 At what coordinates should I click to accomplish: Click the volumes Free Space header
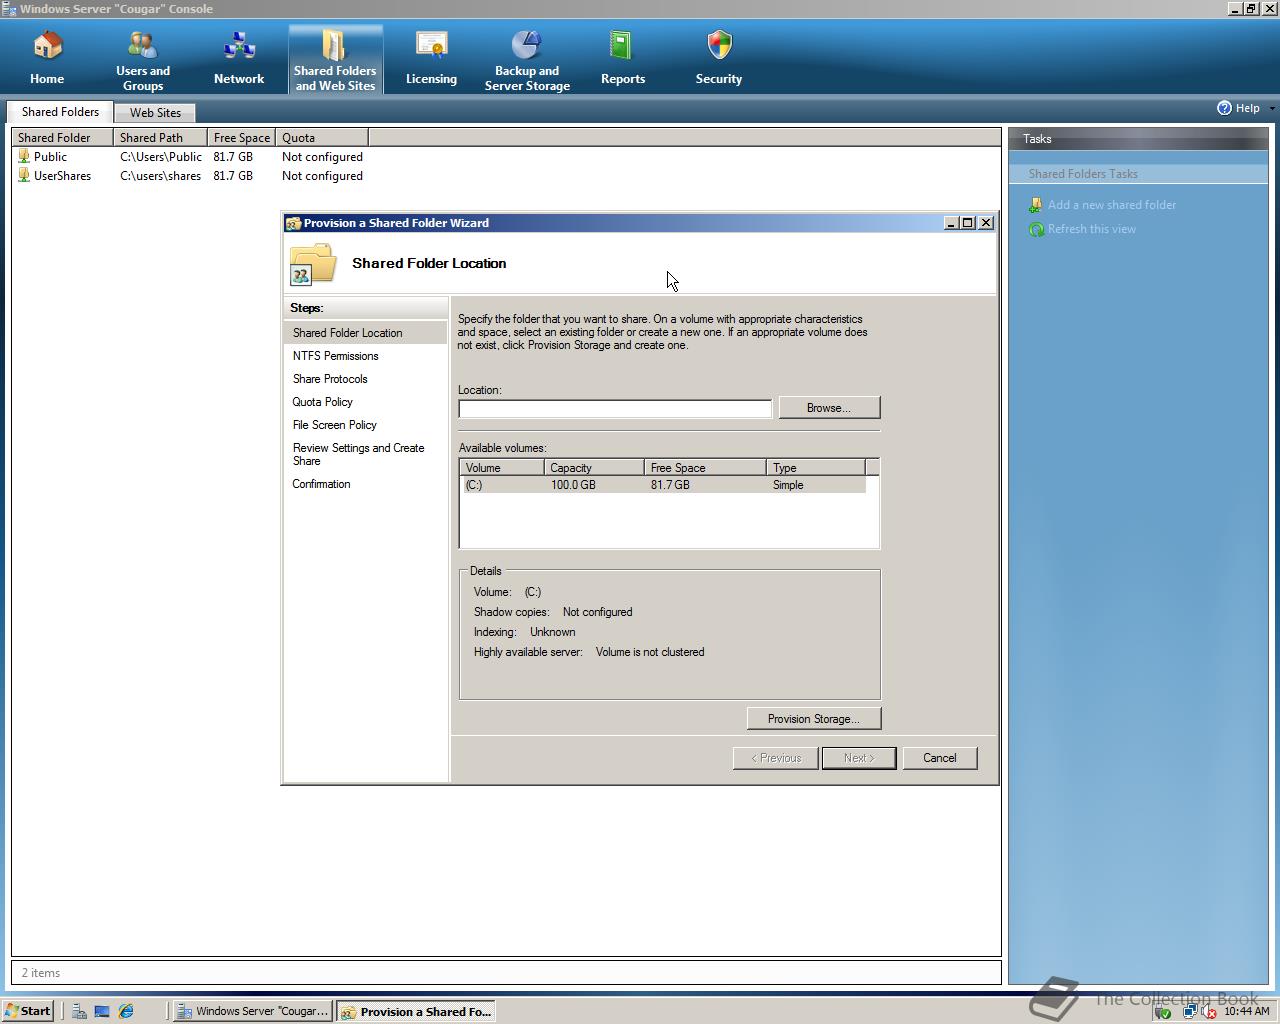point(705,467)
